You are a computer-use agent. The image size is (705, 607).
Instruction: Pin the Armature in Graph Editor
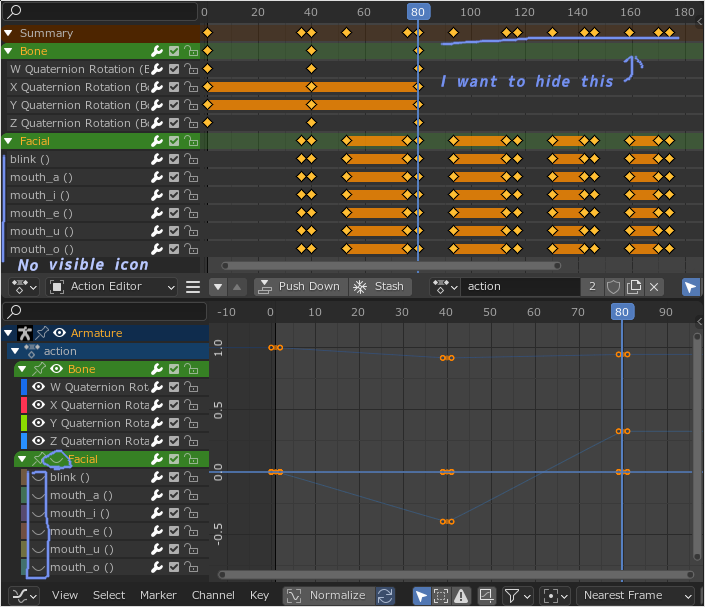42,333
